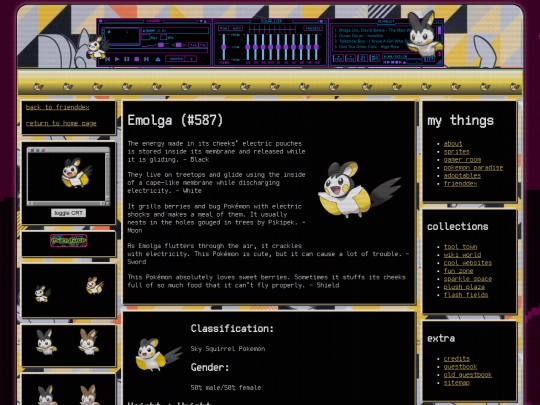Viewport: 540px width, 405px height.
Task: Click the Emolga sprite left of Winamp player
Action: 97,47
